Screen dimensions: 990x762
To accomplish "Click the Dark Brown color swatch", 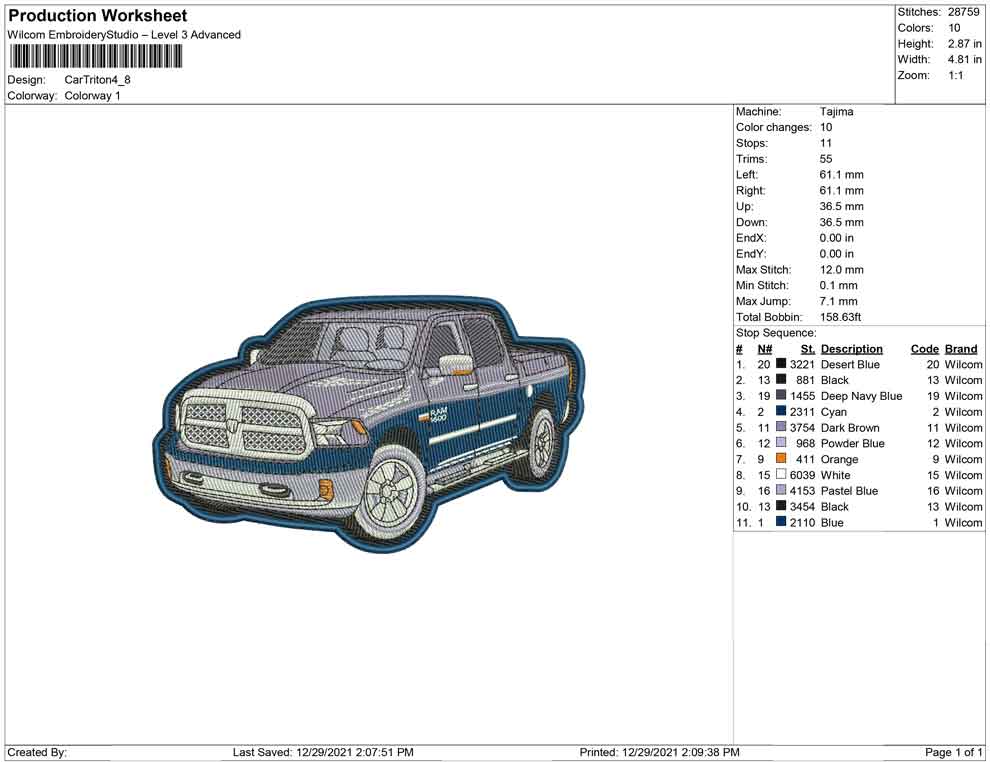I will [781, 427].
